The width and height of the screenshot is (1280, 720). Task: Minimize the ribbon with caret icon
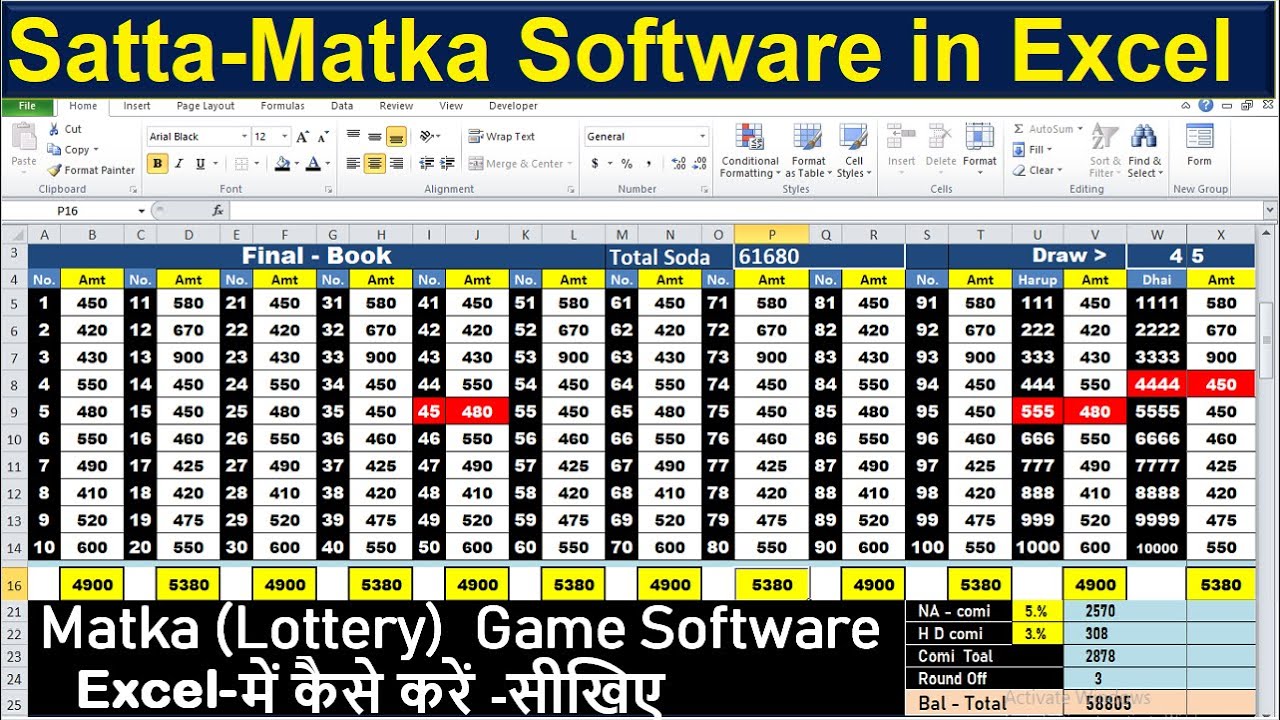[1188, 106]
